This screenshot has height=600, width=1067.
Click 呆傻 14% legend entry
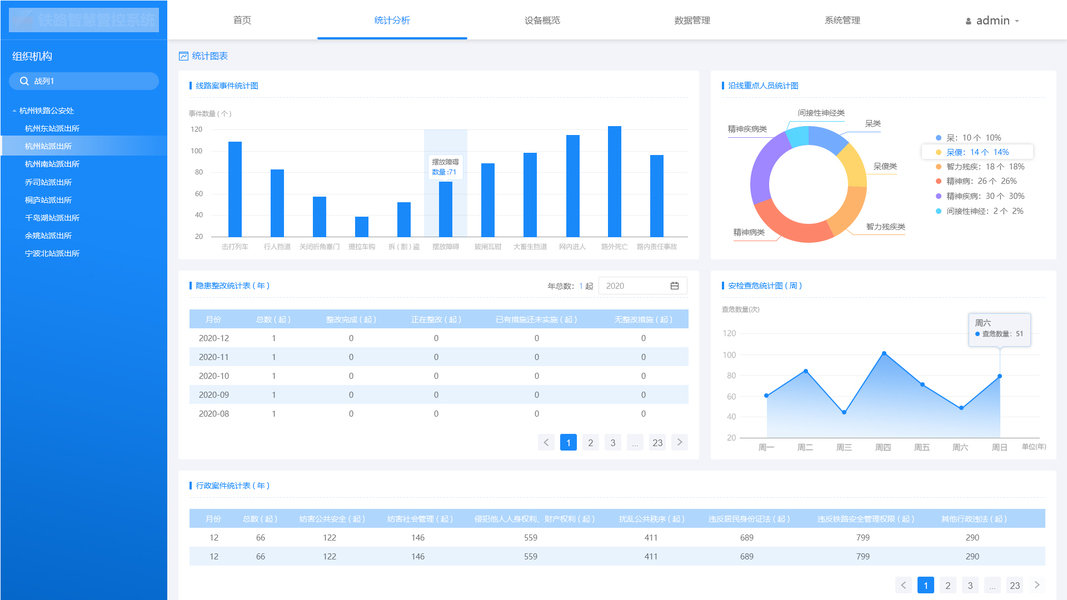tap(978, 152)
